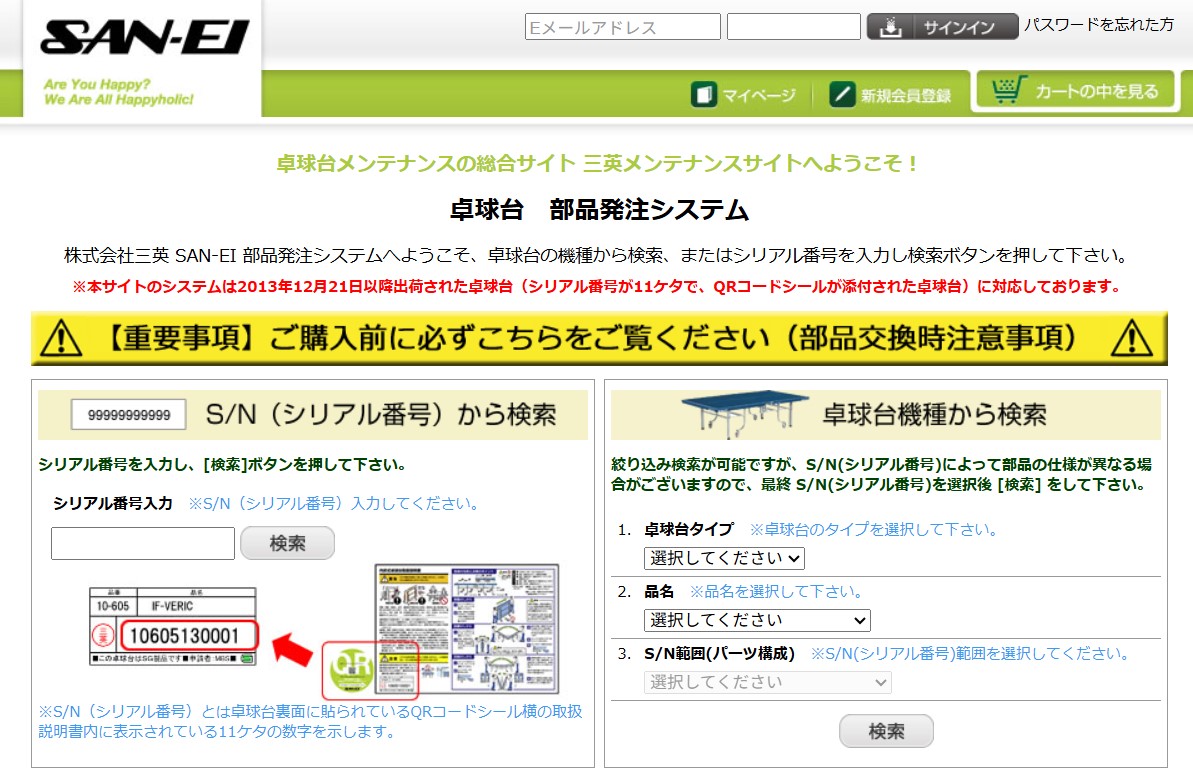Click the blue table tennis table icon

click(745, 414)
